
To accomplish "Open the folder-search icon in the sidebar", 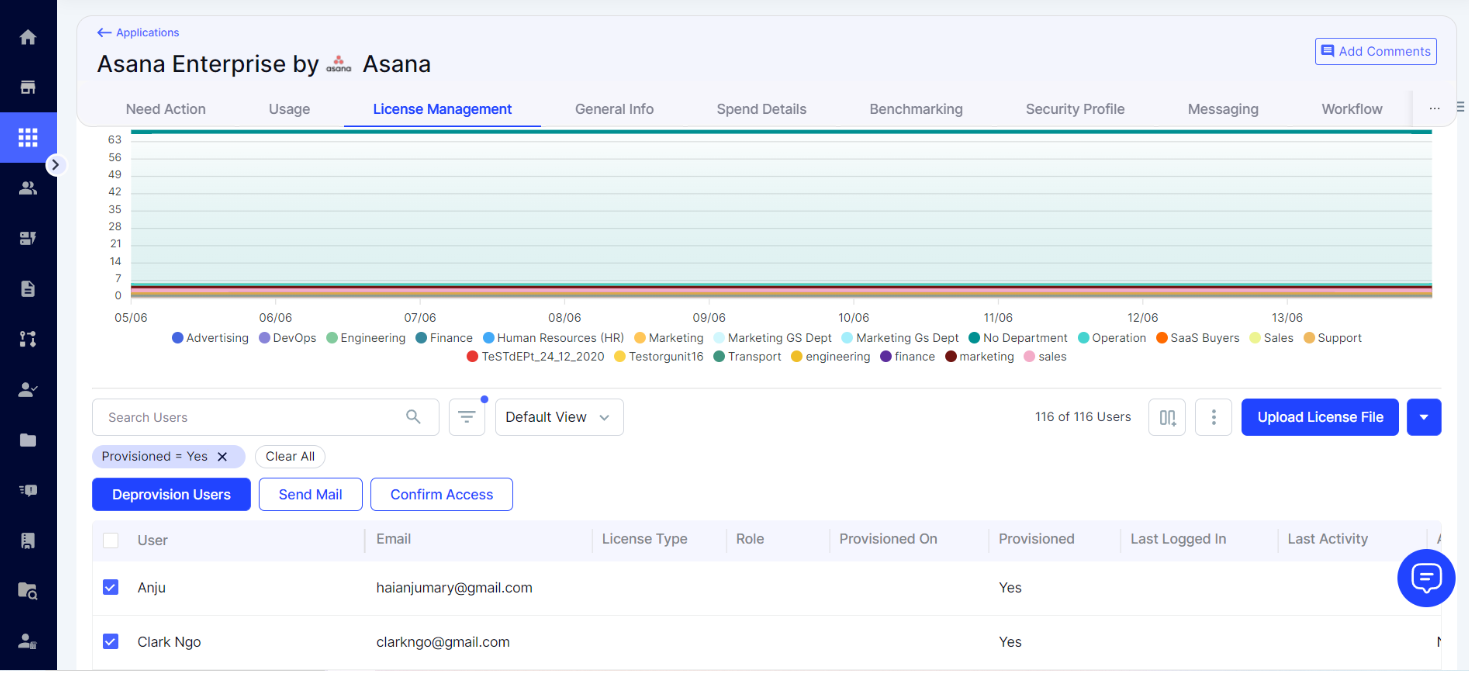I will [x=27, y=590].
